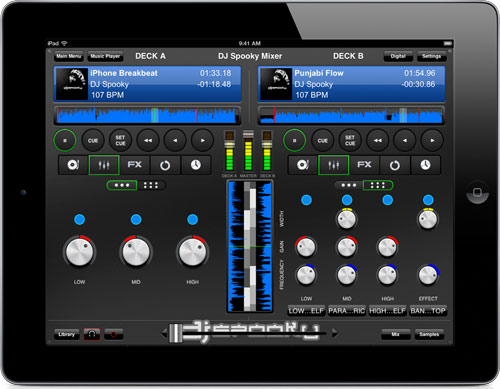Toggle headphone monitoring button
Viewport: 500px width, 389px height.
[x=92, y=334]
